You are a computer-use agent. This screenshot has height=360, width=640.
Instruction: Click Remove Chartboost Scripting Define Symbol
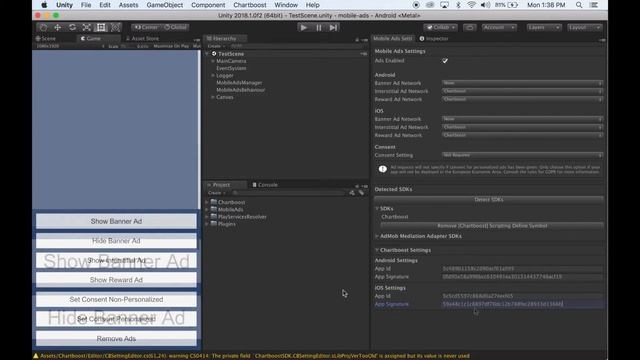[492, 226]
